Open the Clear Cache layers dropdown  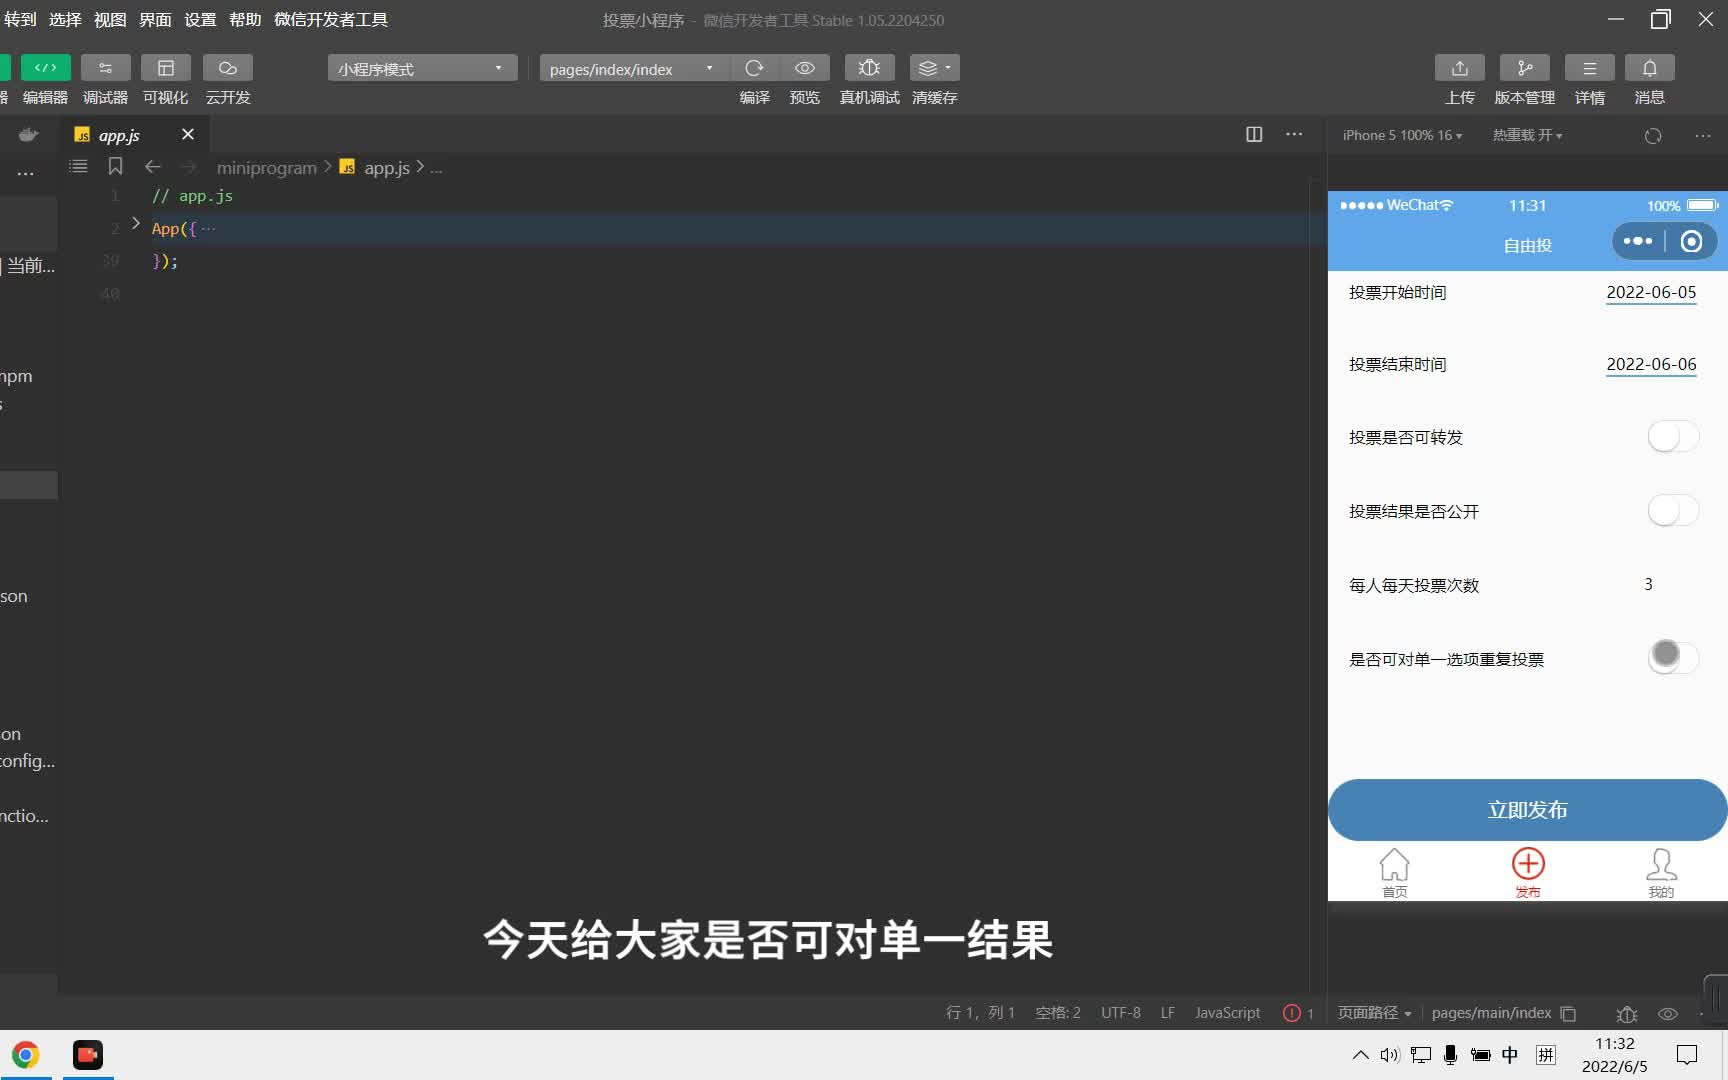pos(934,68)
